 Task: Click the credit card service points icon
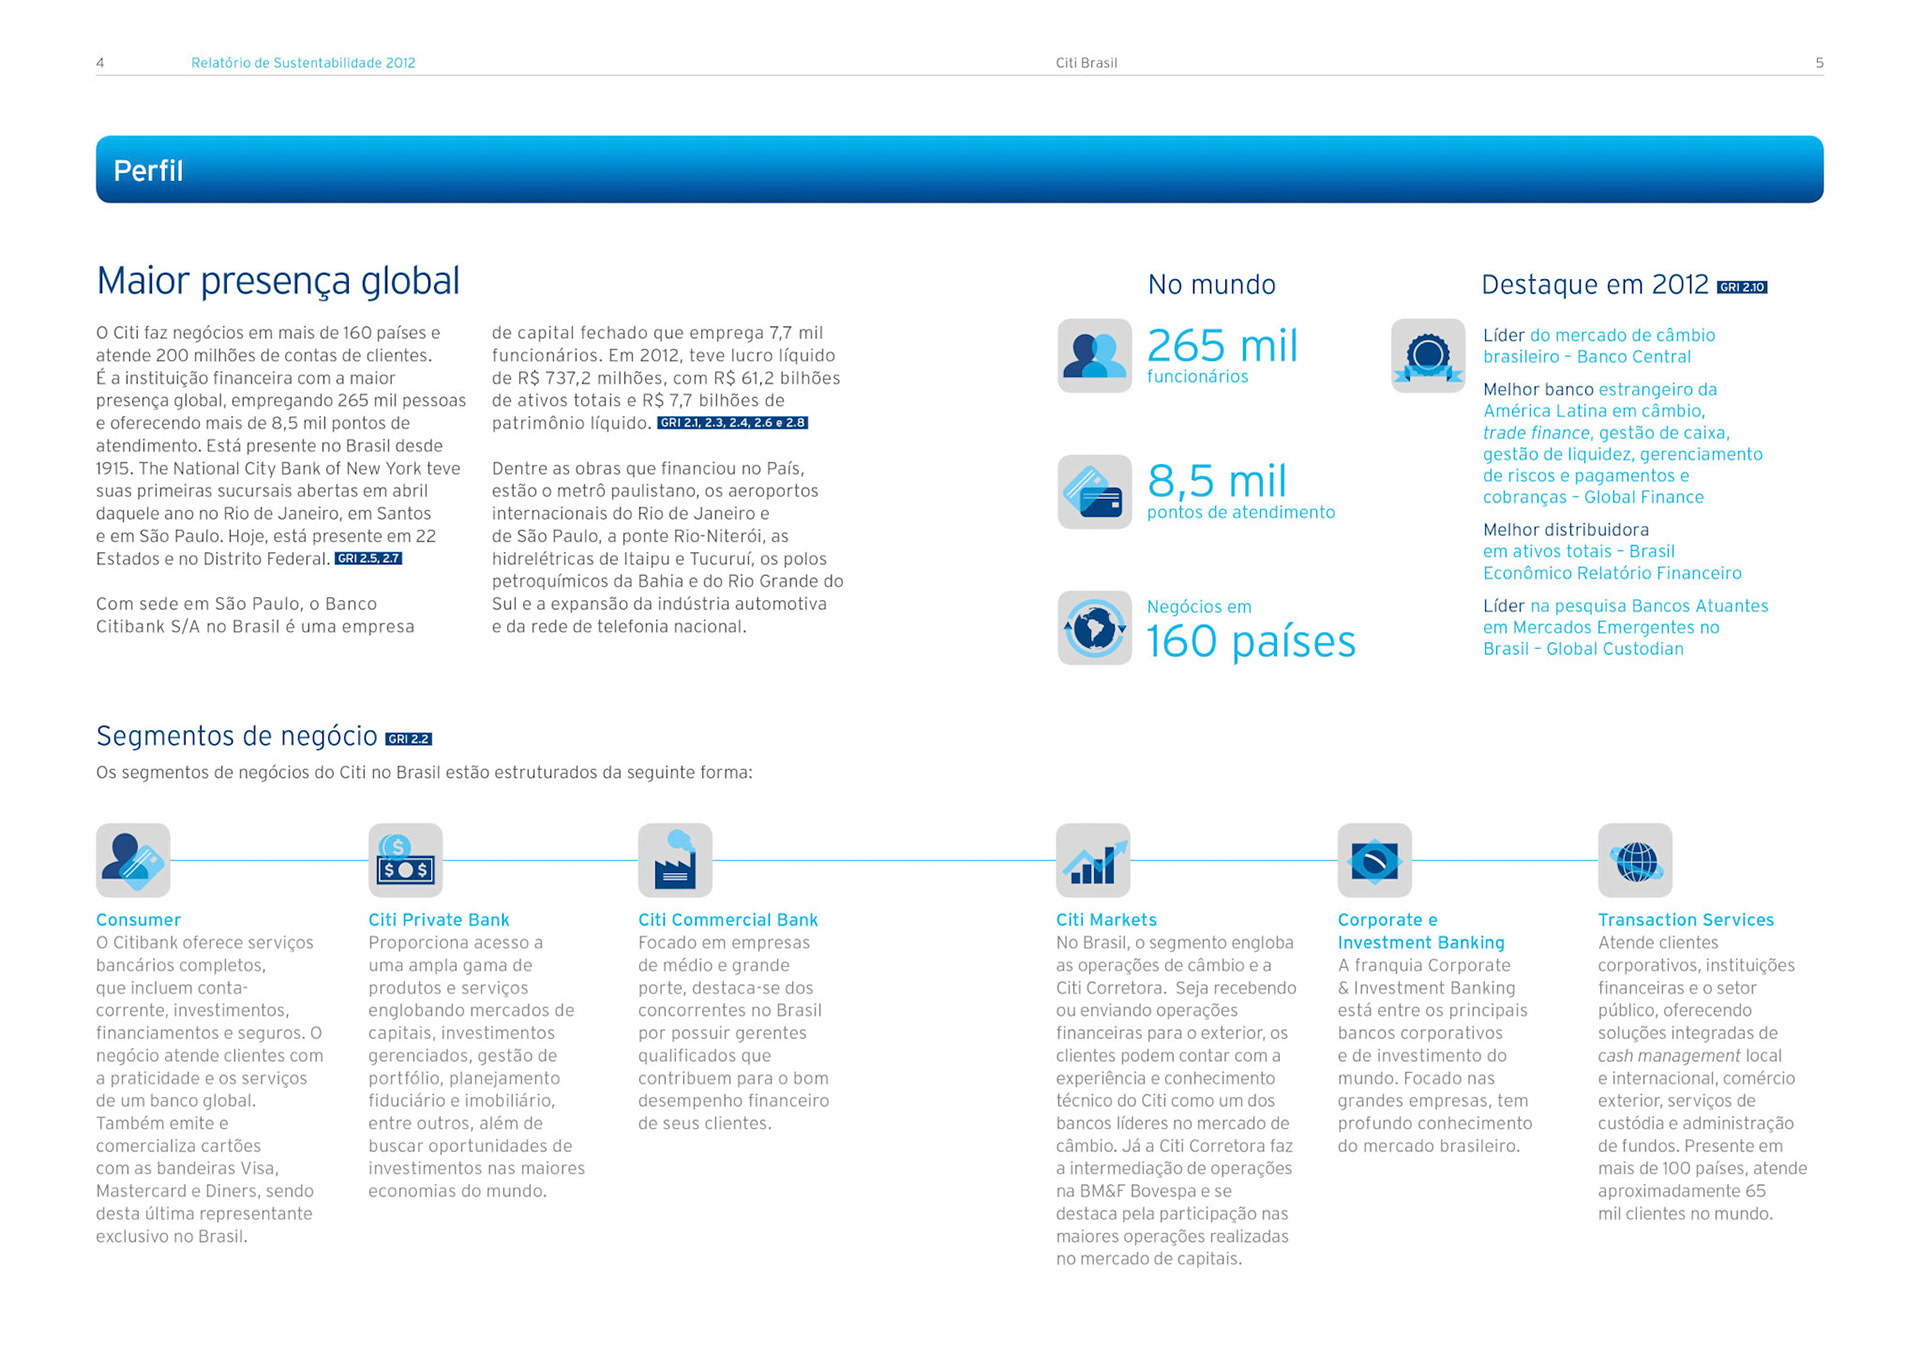tap(1094, 491)
